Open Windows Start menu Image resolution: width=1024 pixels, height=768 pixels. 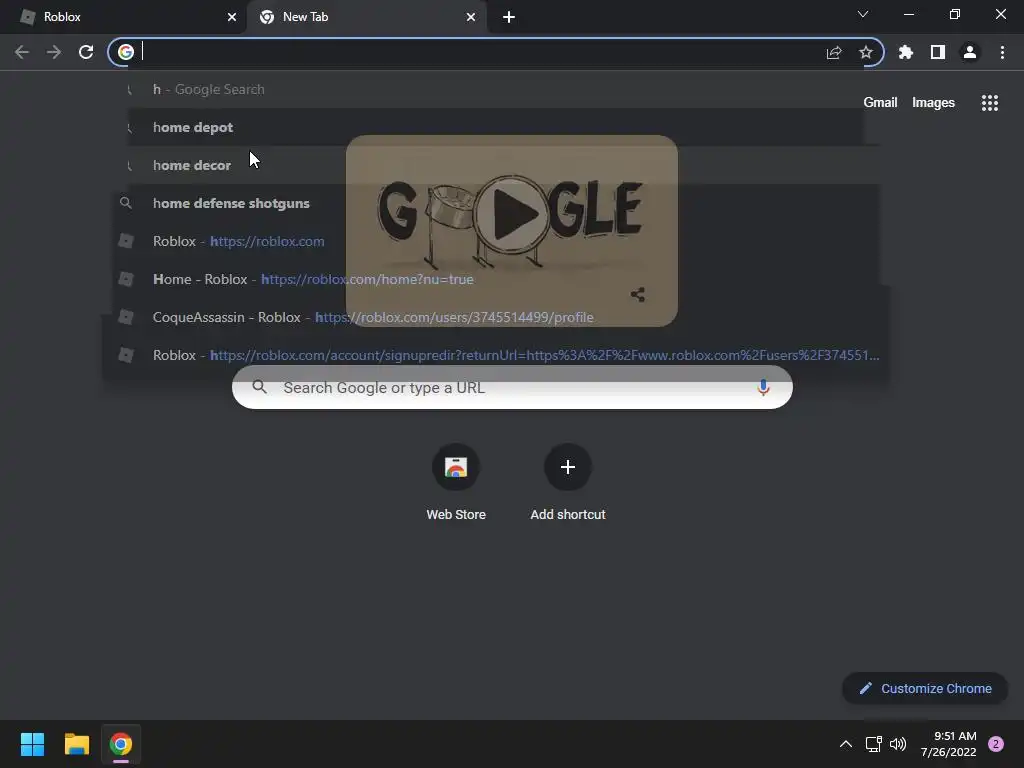click(x=32, y=744)
